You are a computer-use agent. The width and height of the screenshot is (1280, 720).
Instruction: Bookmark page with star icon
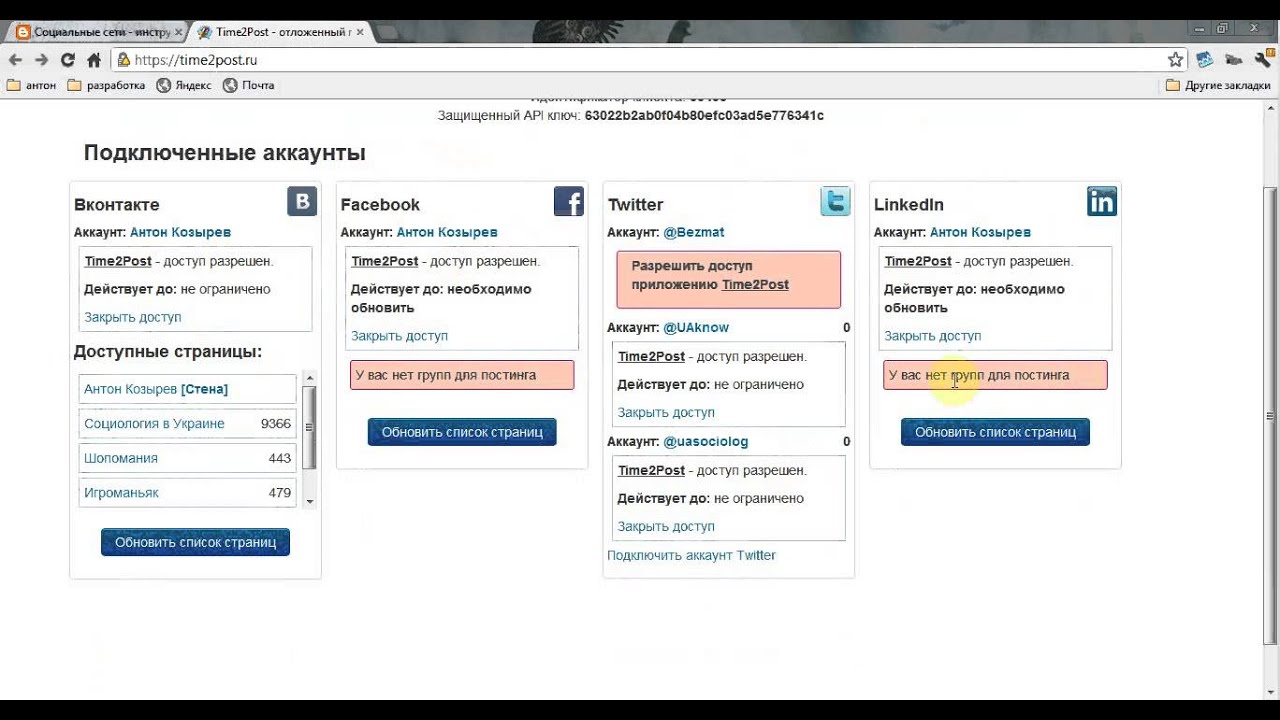[1176, 60]
